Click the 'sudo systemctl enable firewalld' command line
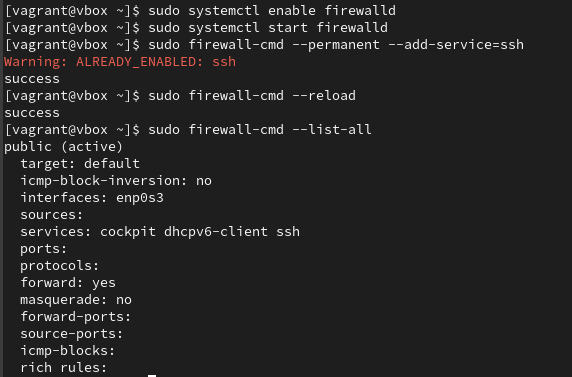 [272, 10]
